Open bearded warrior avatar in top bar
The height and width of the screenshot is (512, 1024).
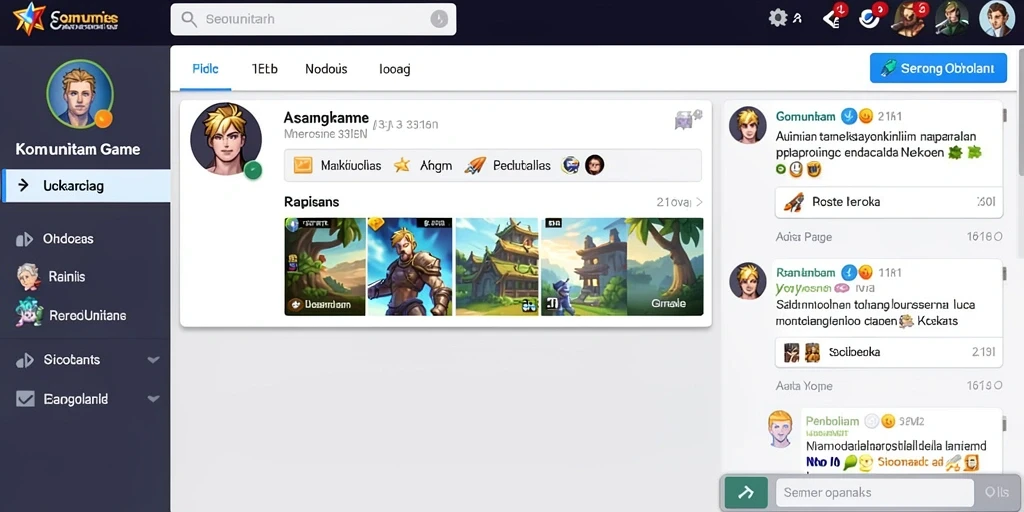[909, 18]
